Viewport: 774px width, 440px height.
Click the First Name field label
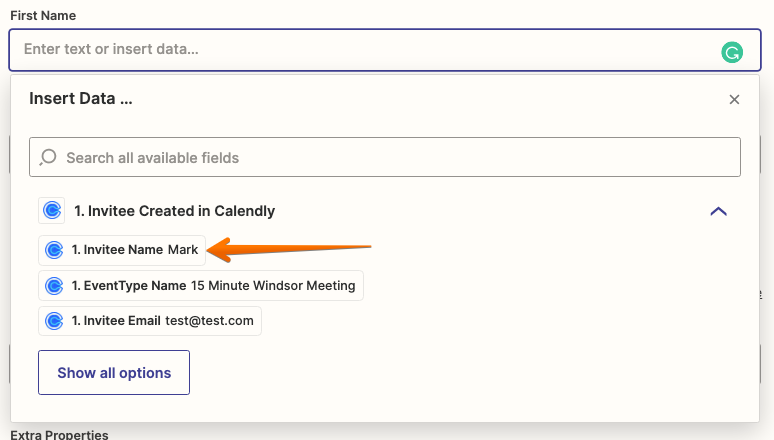tap(43, 15)
